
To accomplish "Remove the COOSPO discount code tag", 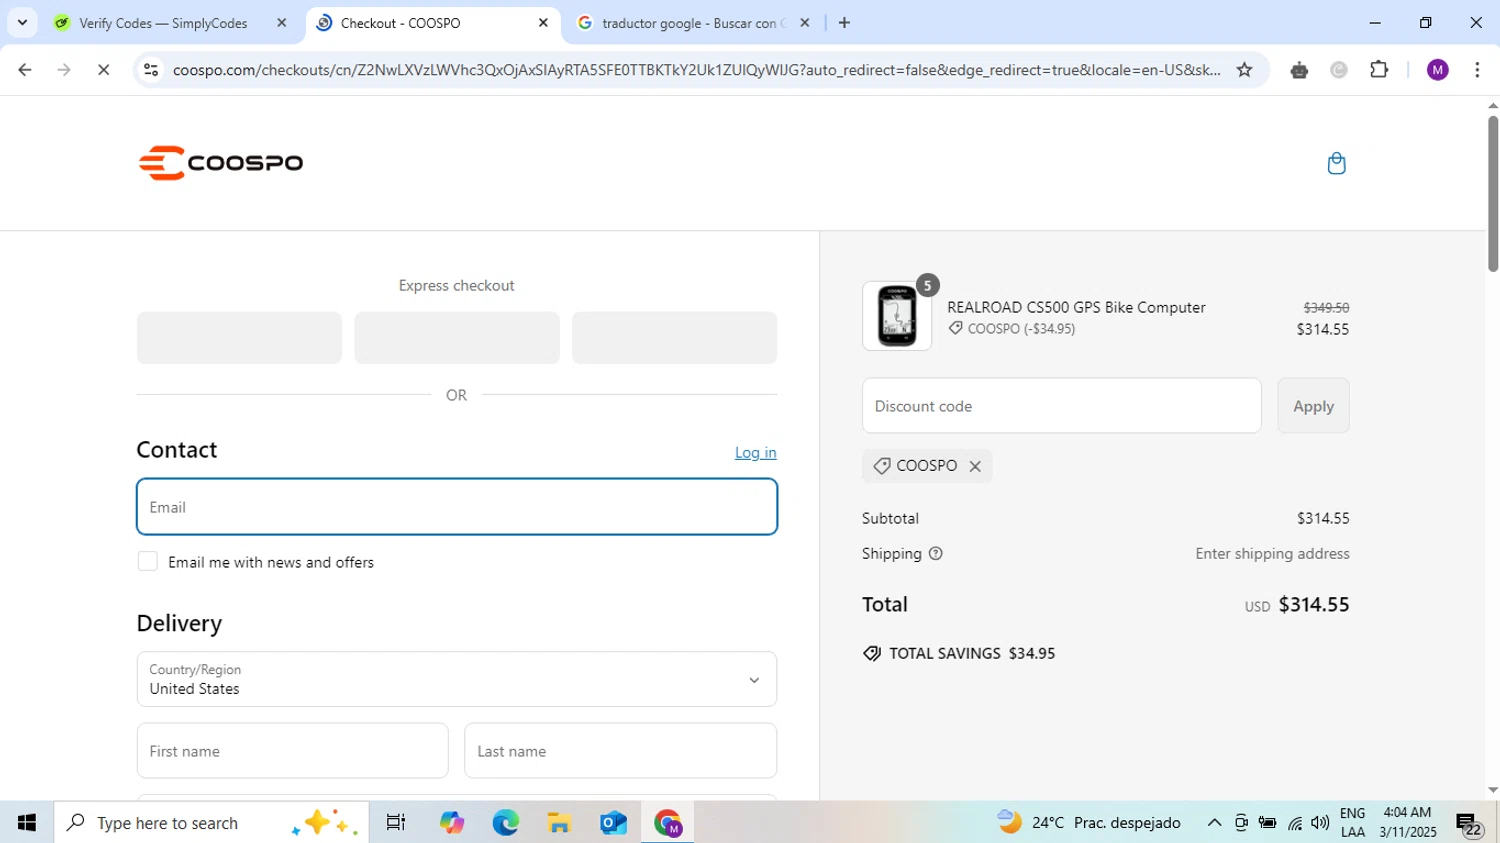I will pos(975,466).
